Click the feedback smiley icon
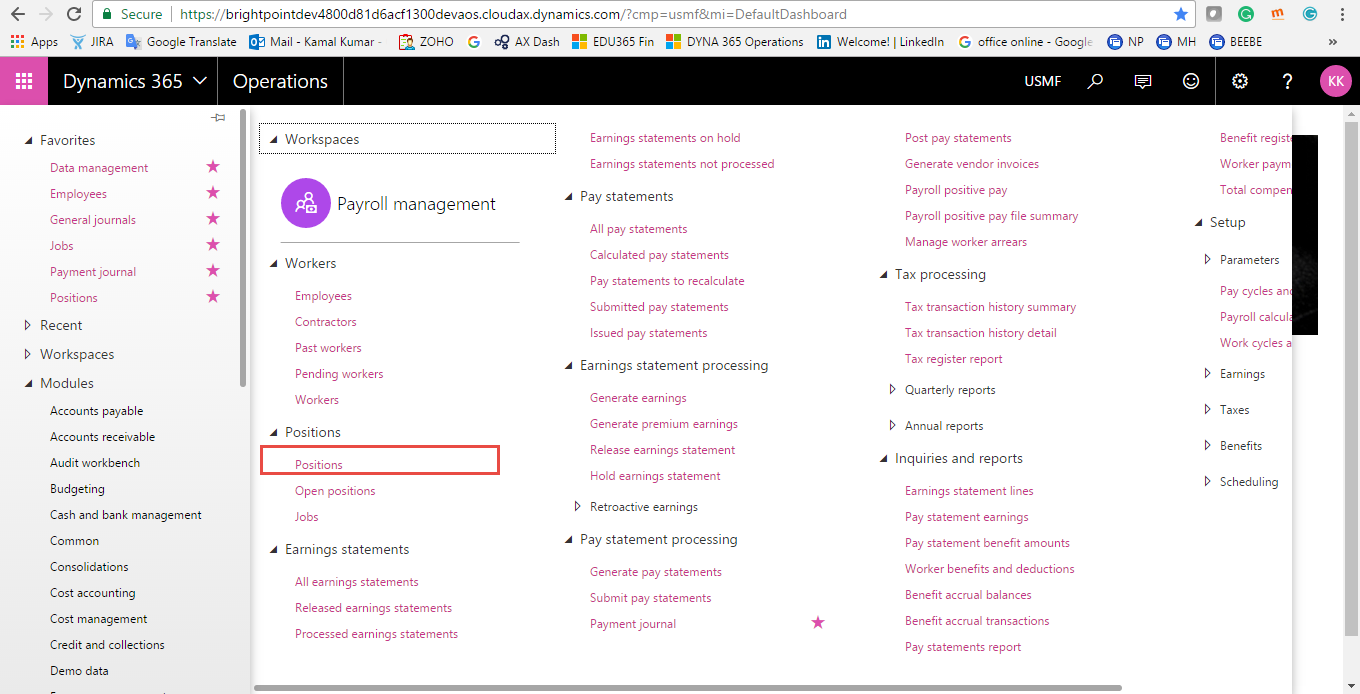This screenshot has height=694, width=1360. tap(1190, 81)
